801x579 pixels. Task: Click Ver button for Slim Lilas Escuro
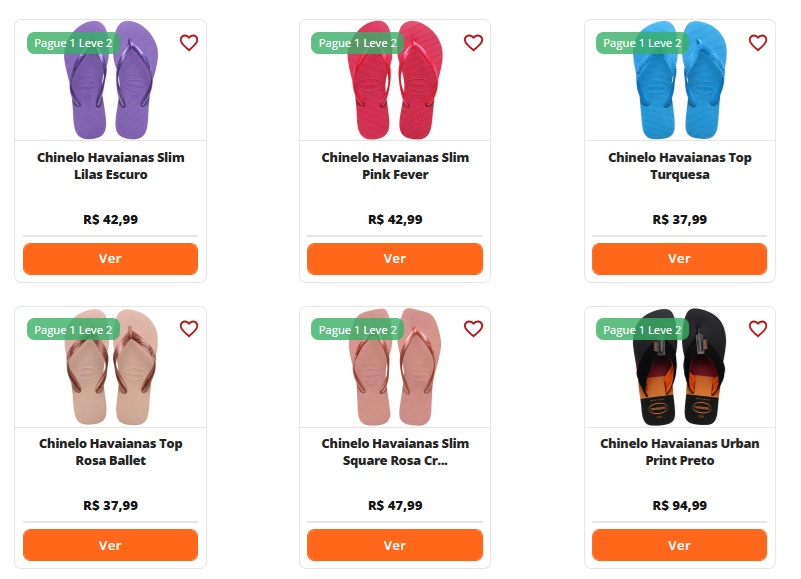click(110, 258)
